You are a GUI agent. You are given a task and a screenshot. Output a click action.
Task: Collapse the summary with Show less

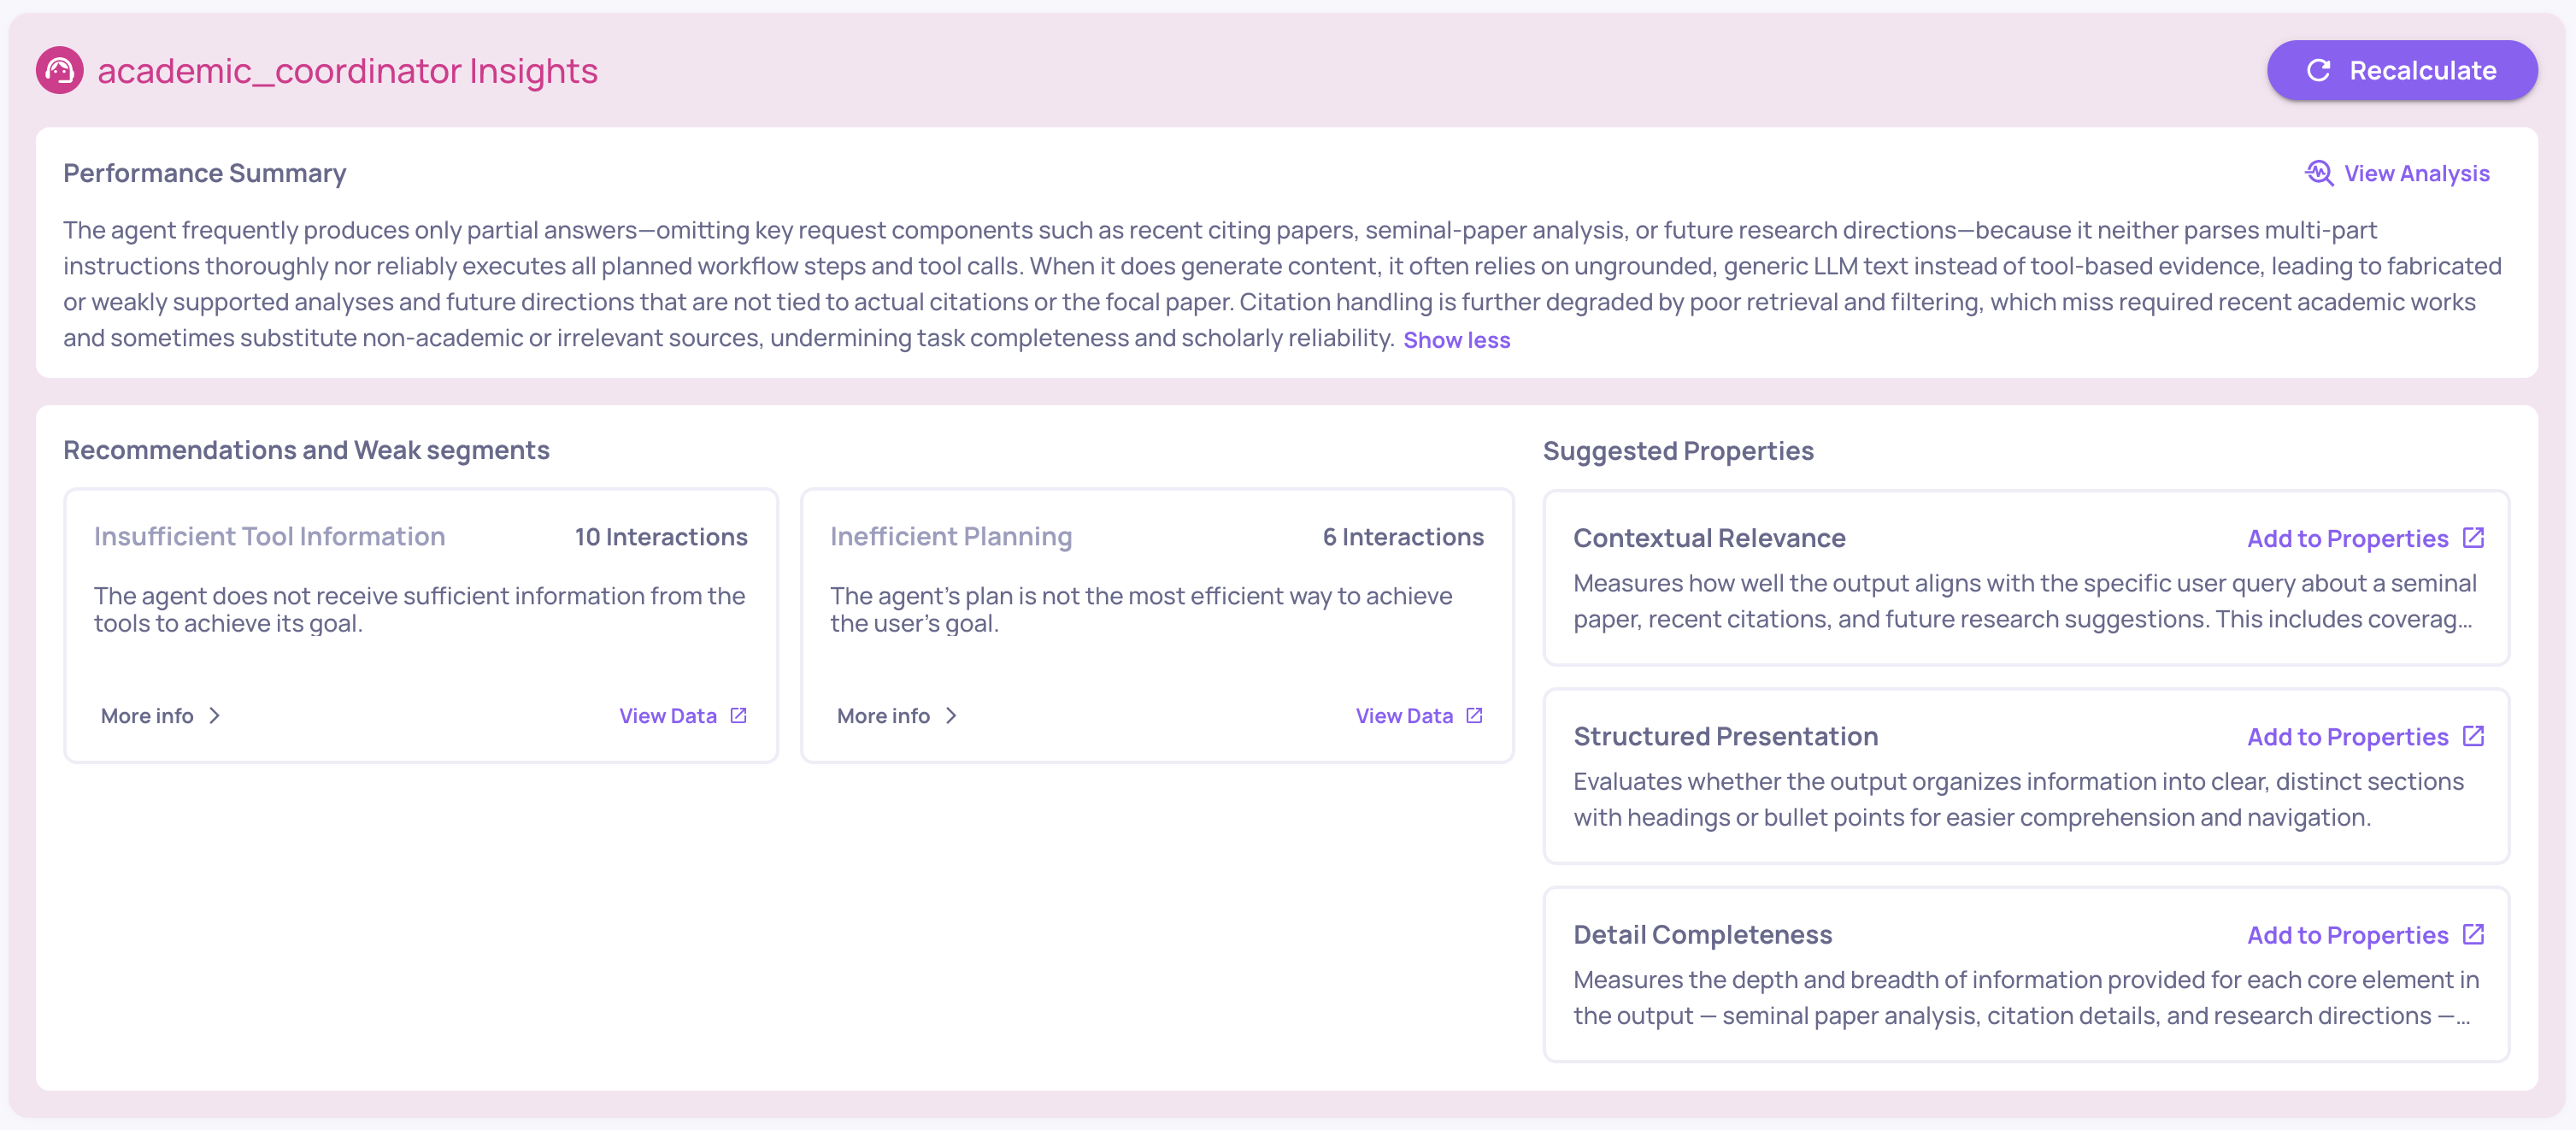click(x=1456, y=340)
